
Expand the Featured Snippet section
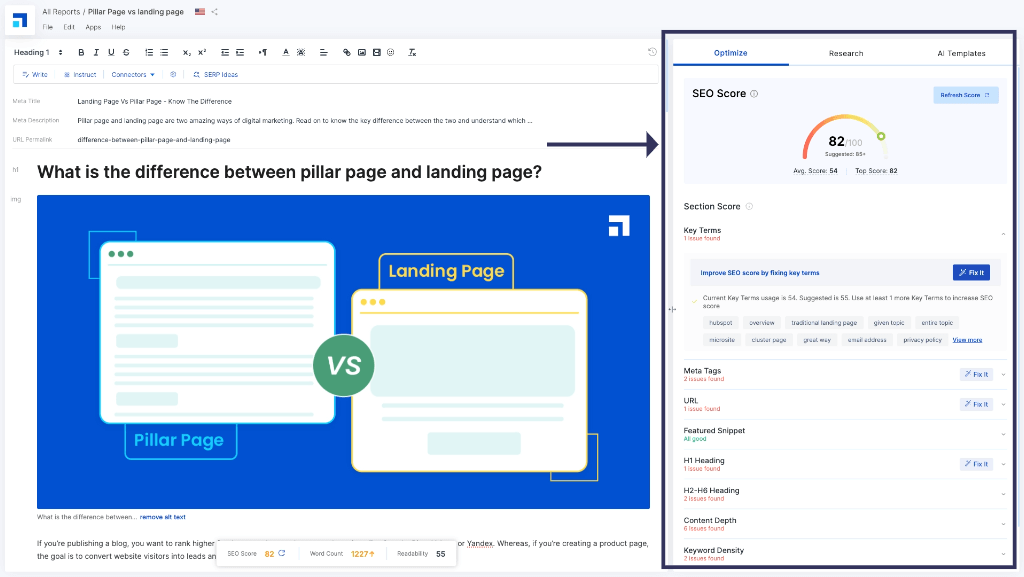1003,435
